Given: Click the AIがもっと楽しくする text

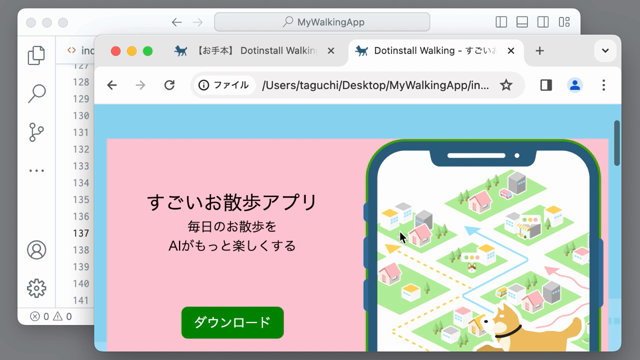Looking at the screenshot, I should point(232,246).
